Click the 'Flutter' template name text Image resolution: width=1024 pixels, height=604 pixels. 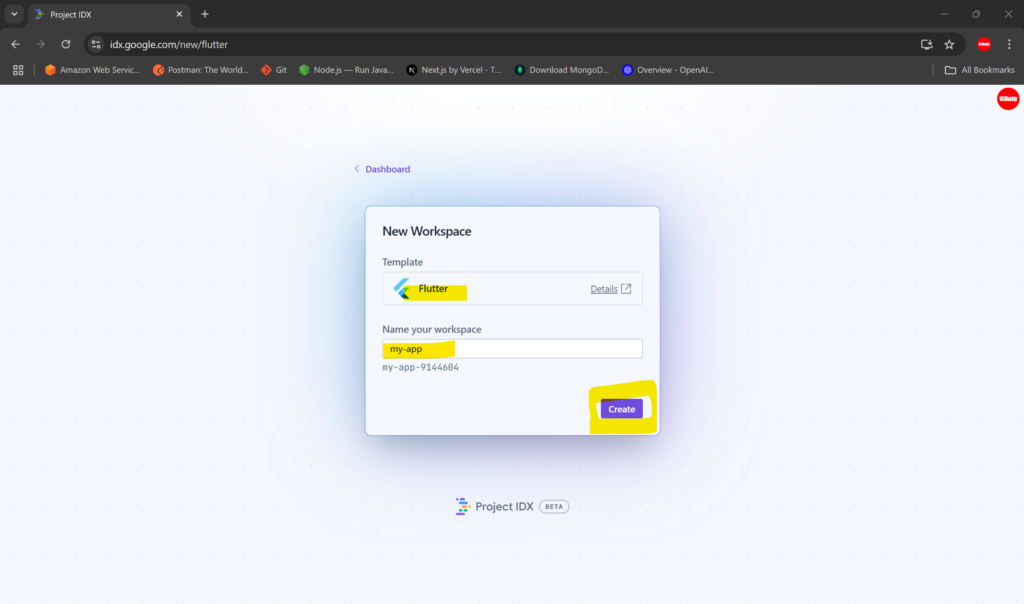click(433, 289)
